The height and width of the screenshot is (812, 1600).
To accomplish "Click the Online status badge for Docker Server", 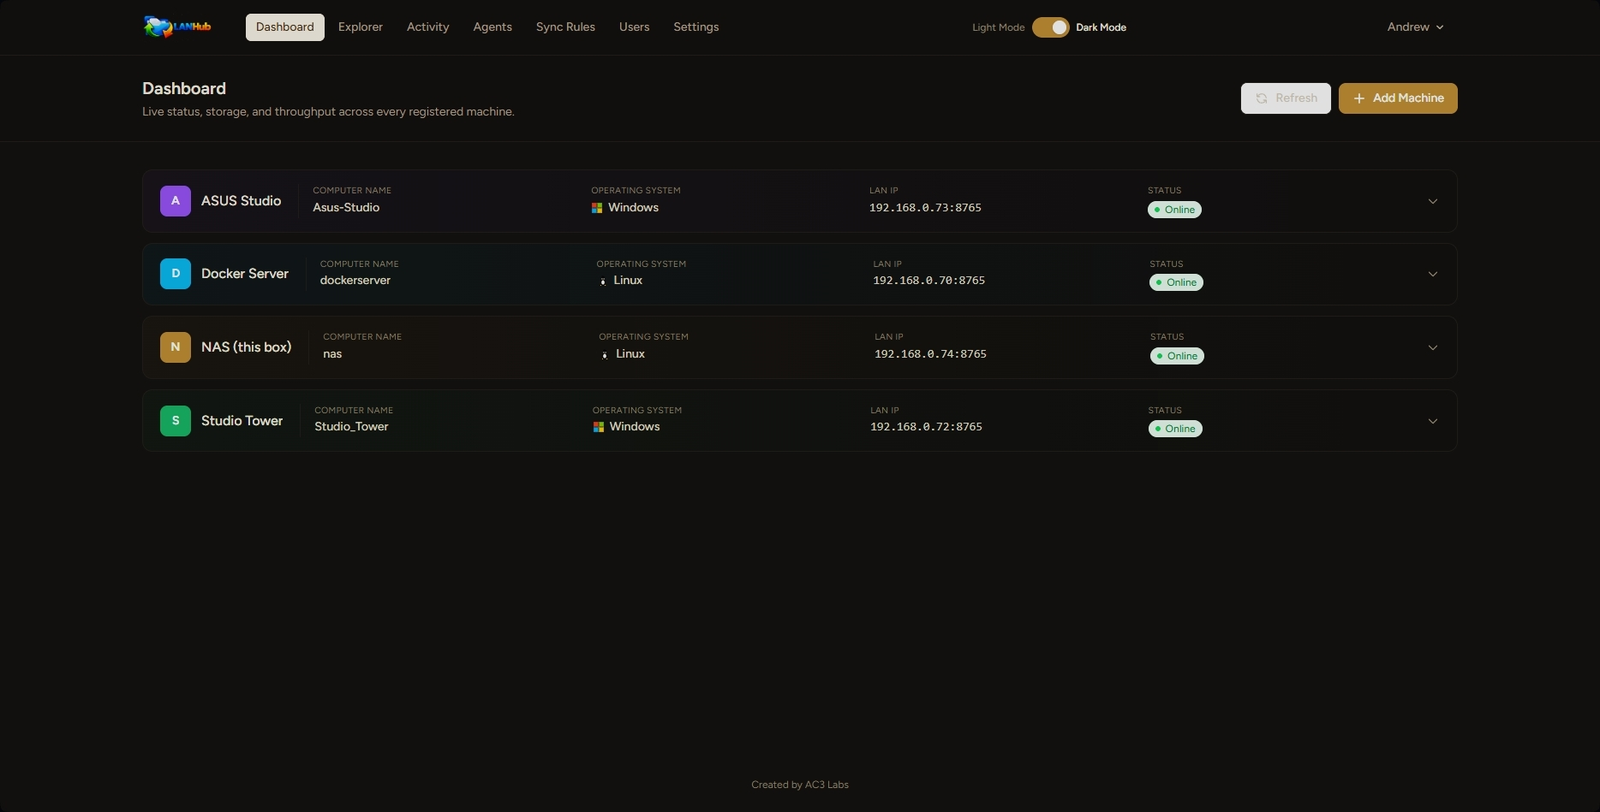I will click(x=1176, y=283).
